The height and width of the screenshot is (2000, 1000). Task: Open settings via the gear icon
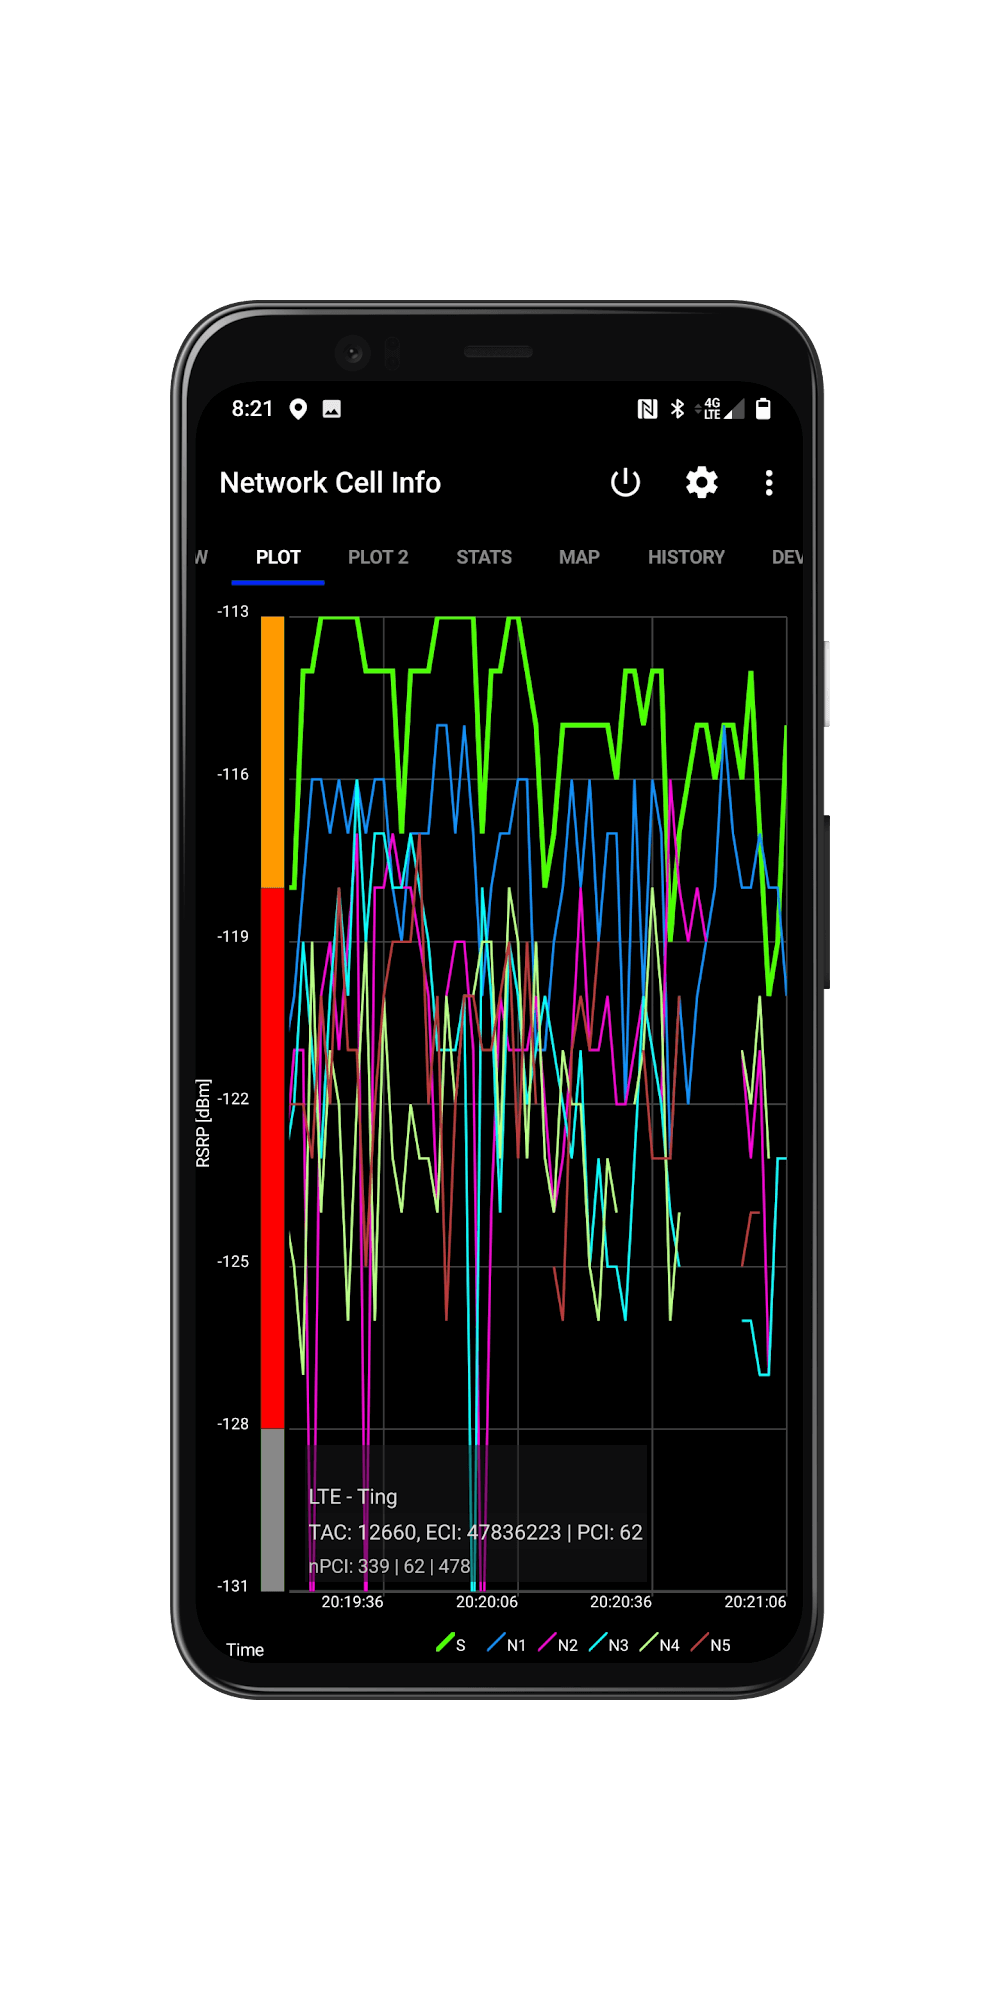pyautogui.click(x=702, y=483)
